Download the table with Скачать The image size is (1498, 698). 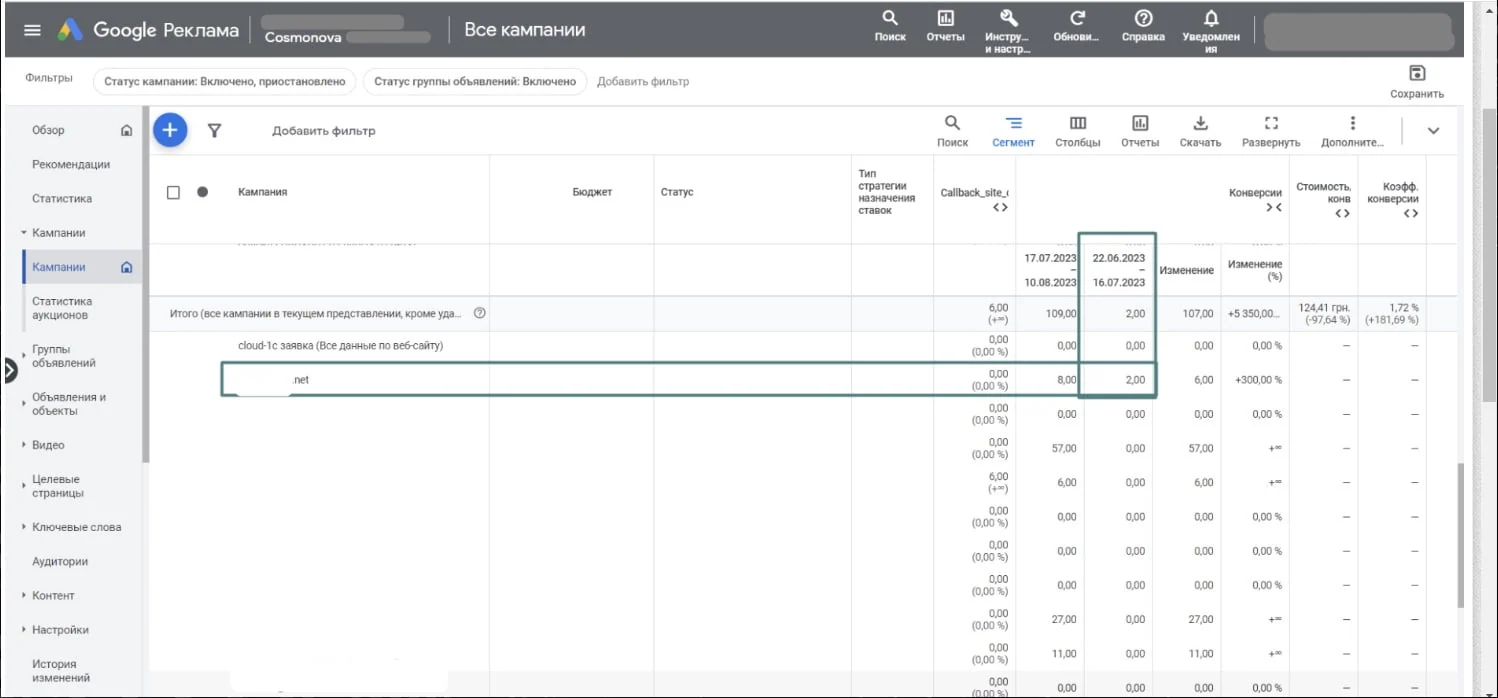coord(1200,131)
